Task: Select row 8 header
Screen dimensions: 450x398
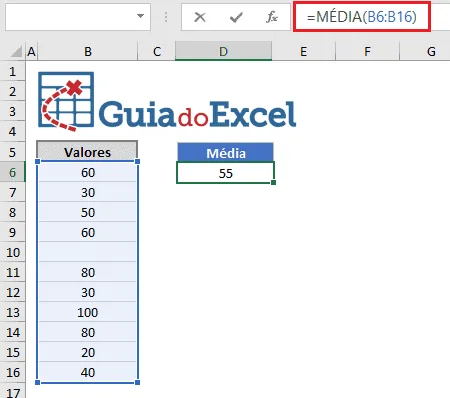Action: click(x=13, y=212)
